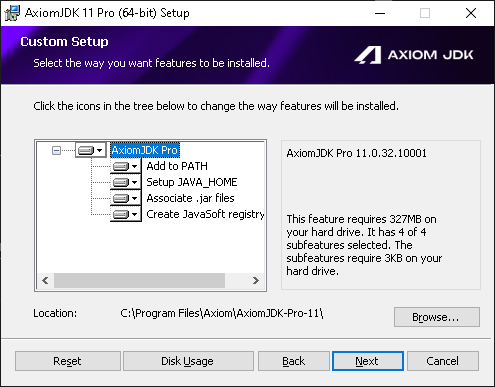This screenshot has width=495, height=387.
Task: Click the installer icon in the title bar
Action: click(x=12, y=13)
